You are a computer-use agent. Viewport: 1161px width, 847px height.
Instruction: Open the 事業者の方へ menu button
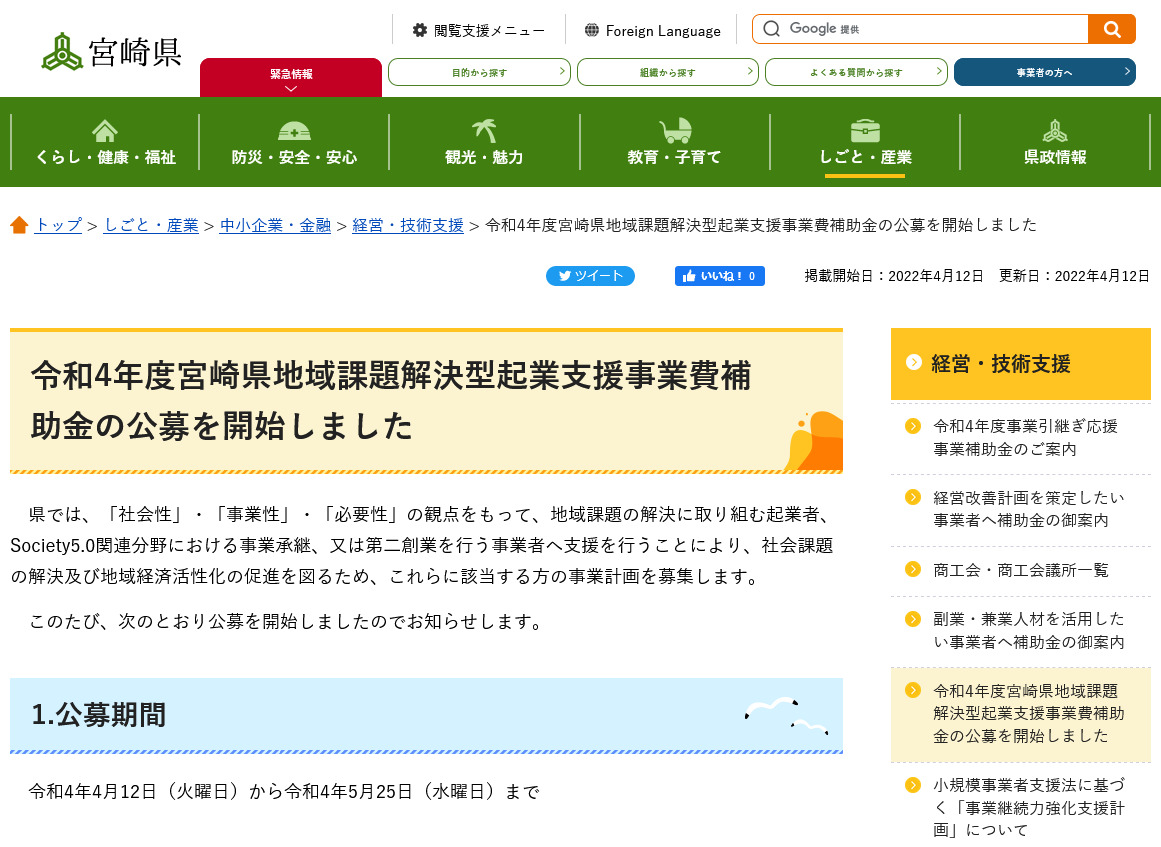[1044, 71]
